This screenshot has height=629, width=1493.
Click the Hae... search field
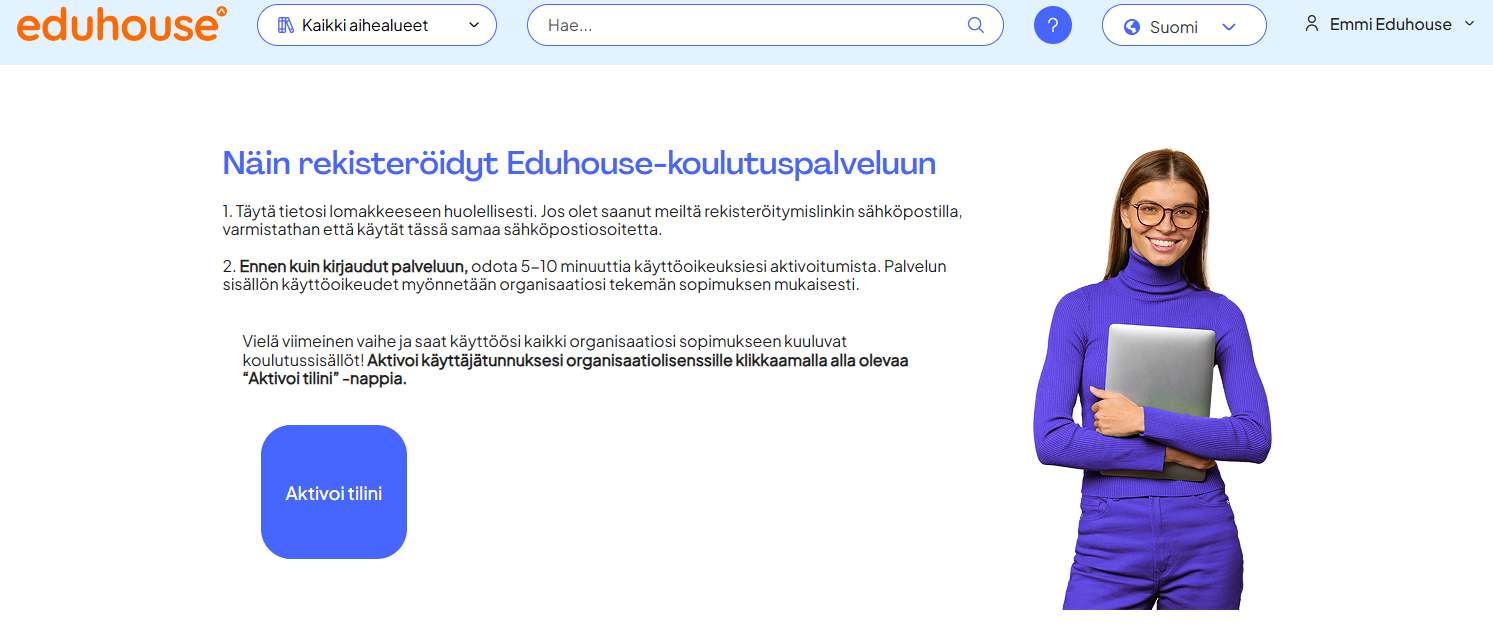[765, 25]
